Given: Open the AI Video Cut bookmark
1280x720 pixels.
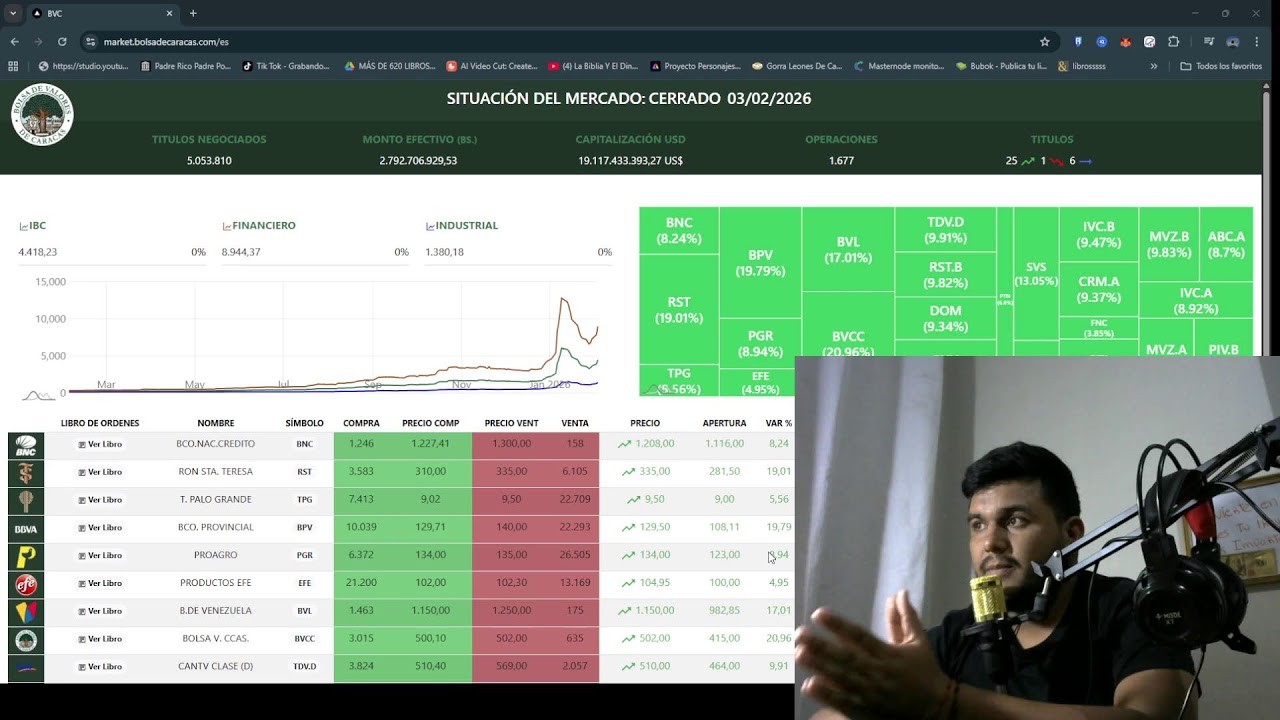Looking at the screenshot, I should click(x=492, y=66).
